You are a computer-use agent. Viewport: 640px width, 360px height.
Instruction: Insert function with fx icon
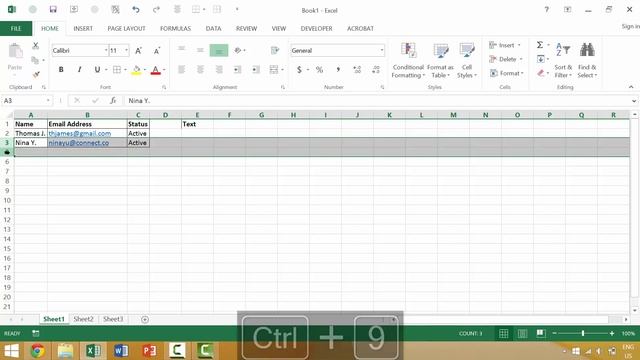tap(113, 100)
